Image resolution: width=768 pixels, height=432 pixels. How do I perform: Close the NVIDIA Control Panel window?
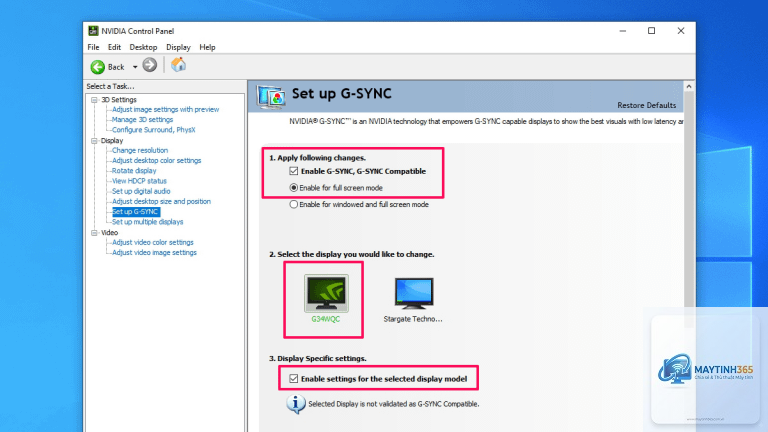[681, 31]
